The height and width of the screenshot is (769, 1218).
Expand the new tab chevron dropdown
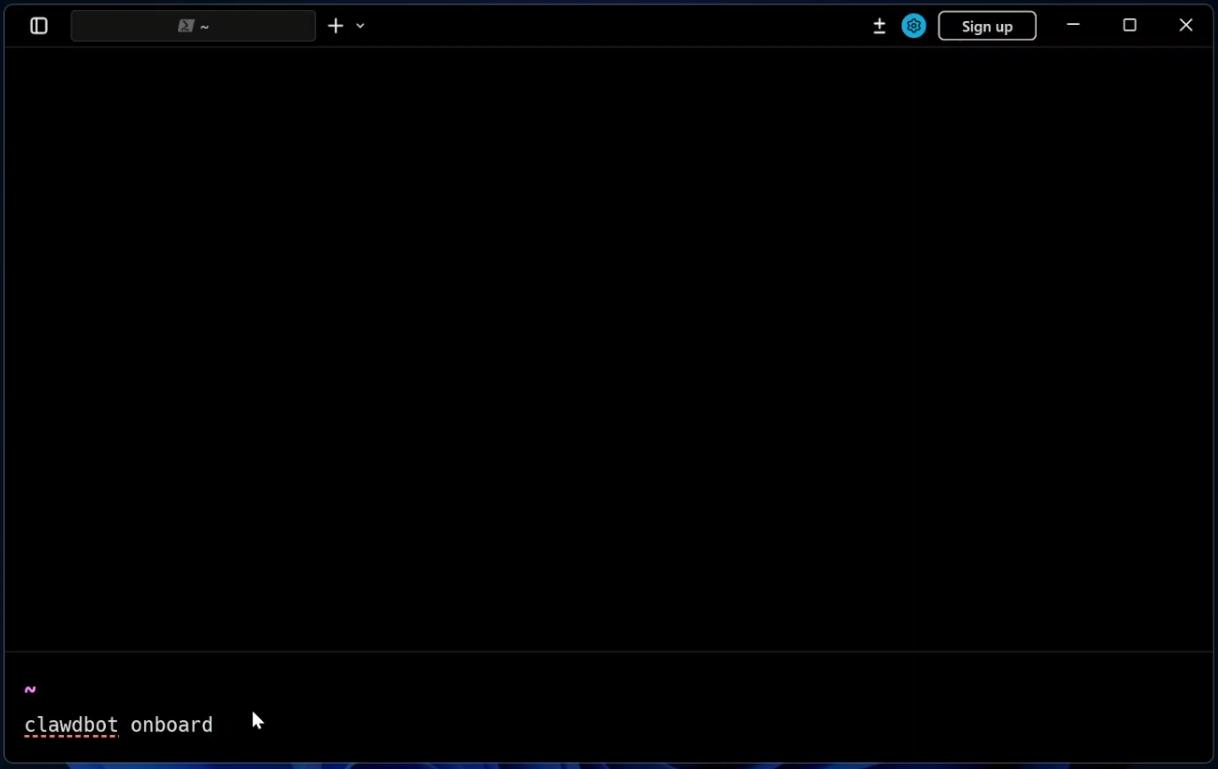point(361,26)
